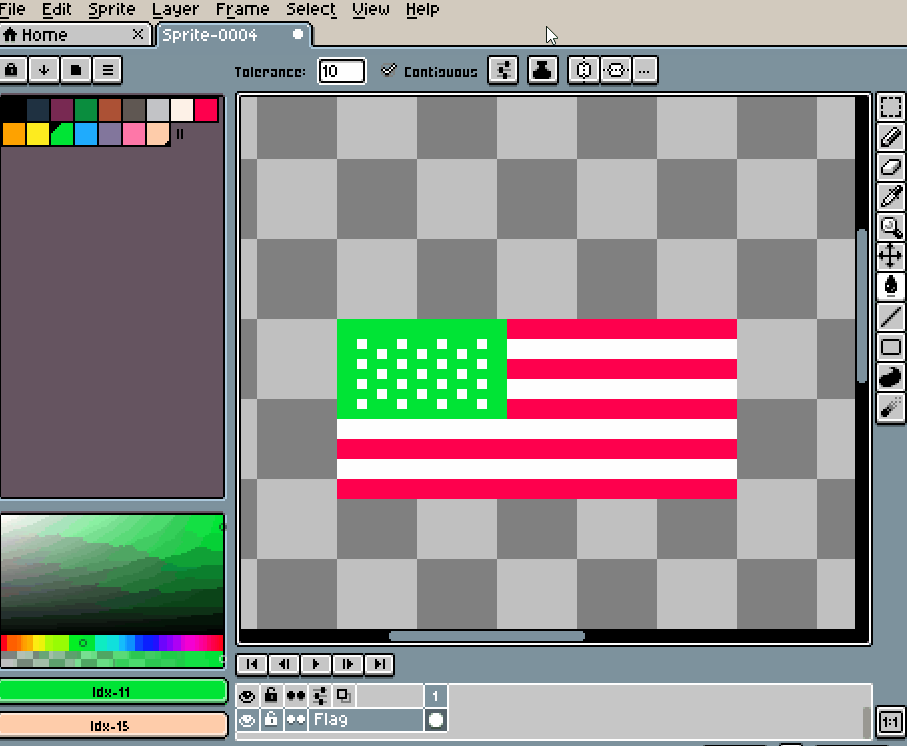Select the Flag layer name
The width and height of the screenshot is (907, 746).
pos(366,720)
